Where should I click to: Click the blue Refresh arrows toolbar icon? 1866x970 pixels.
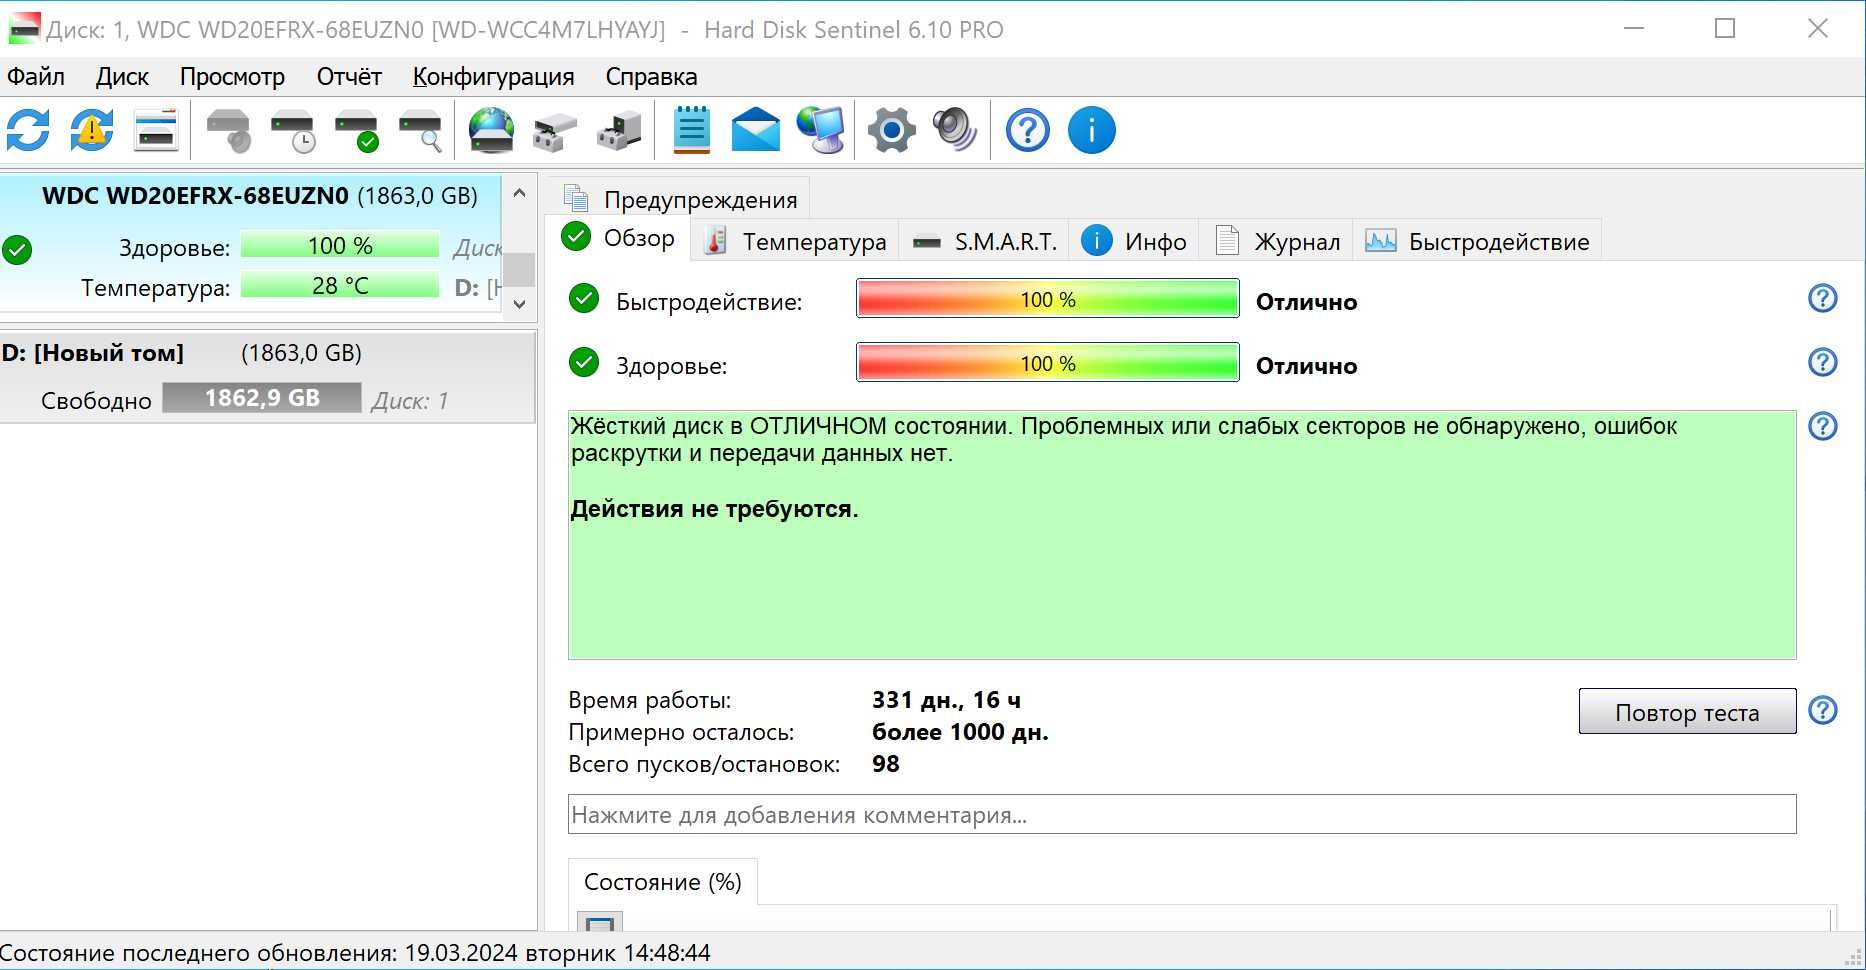pos(28,130)
